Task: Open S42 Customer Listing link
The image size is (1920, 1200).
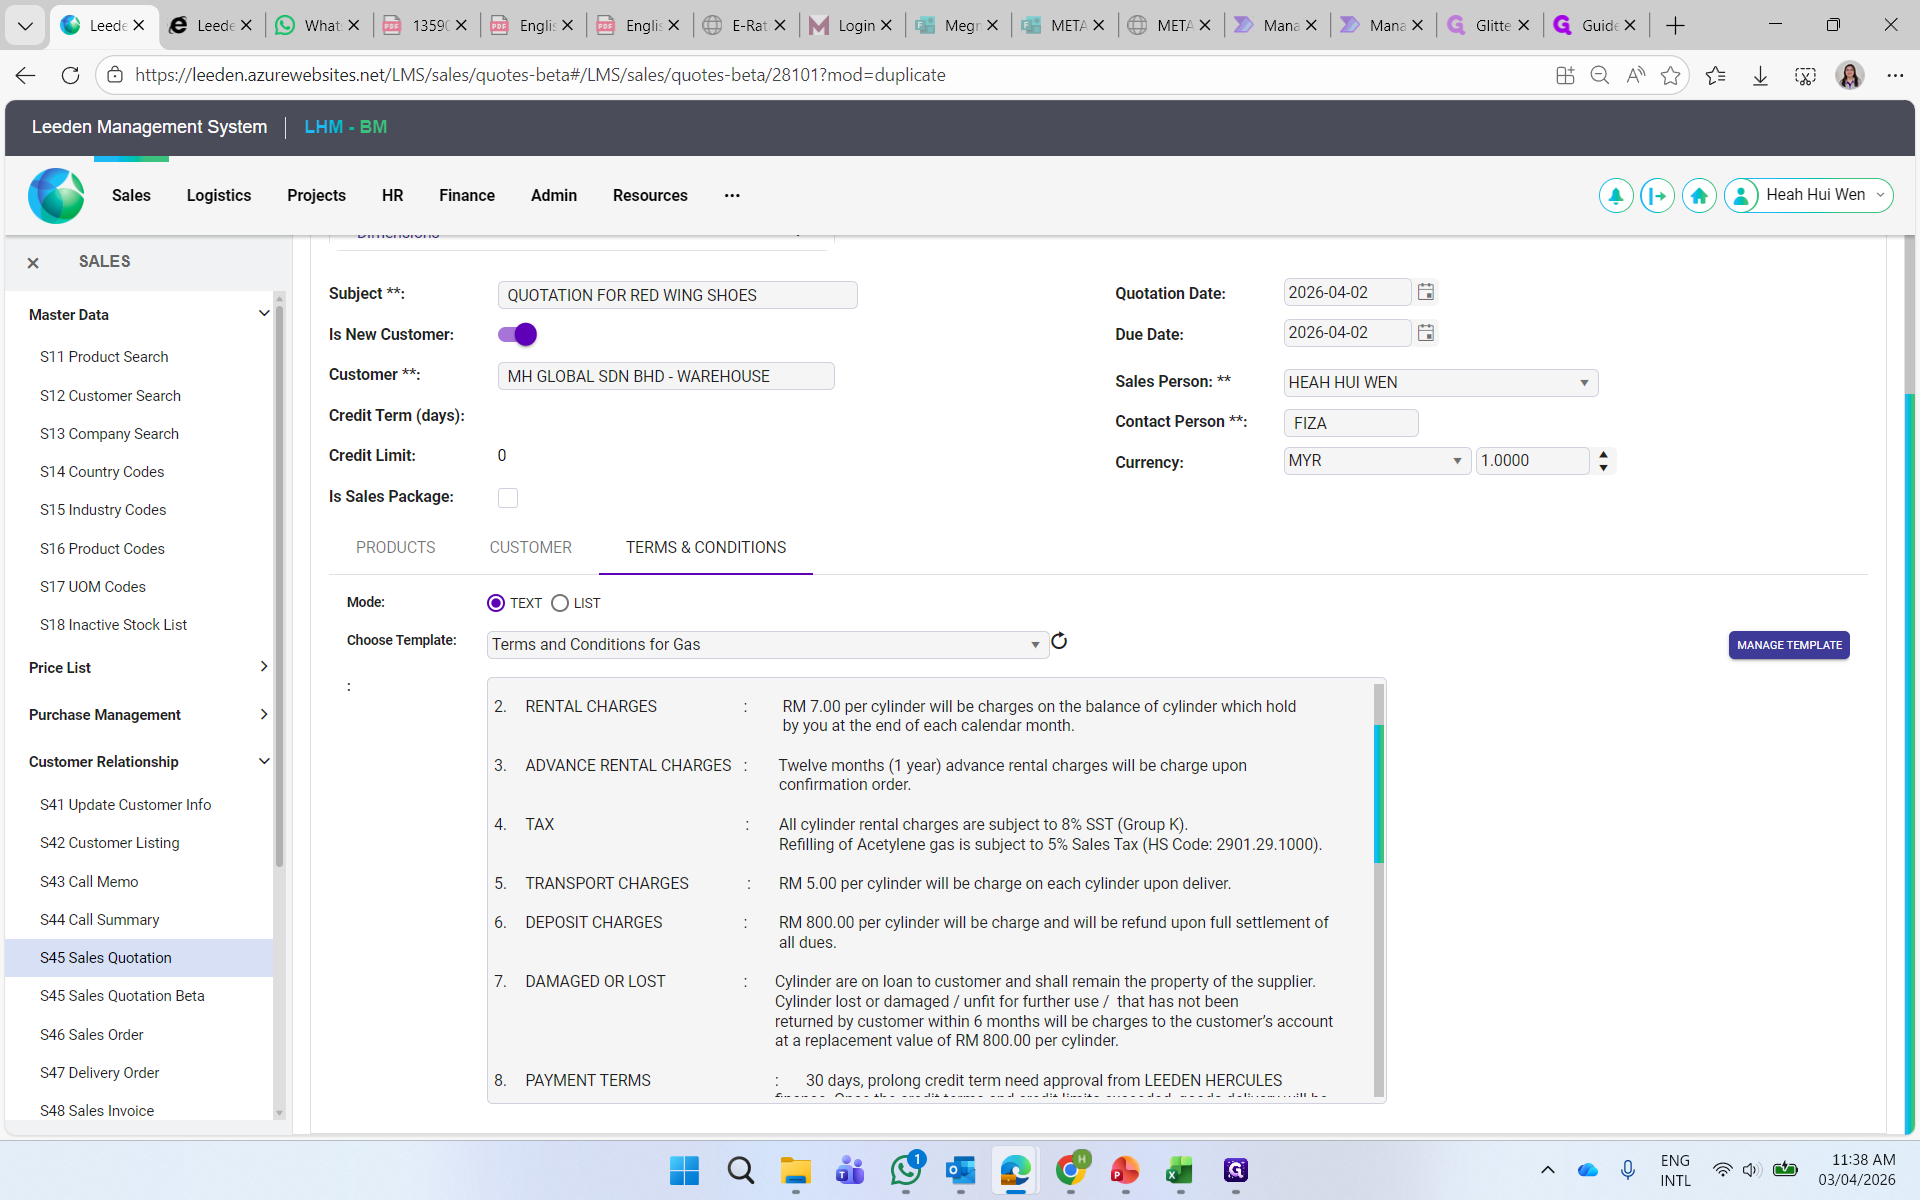Action: pyautogui.click(x=110, y=843)
